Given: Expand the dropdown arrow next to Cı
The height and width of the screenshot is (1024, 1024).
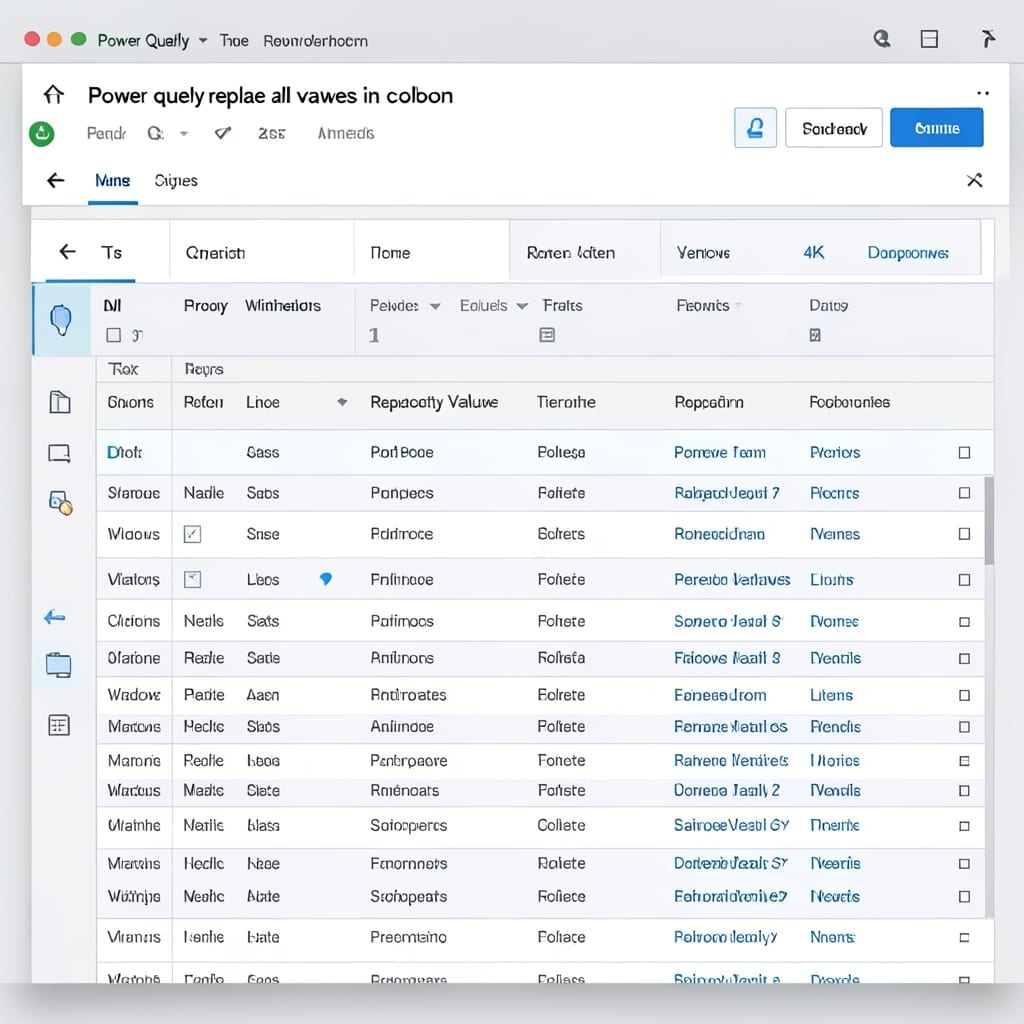Looking at the screenshot, I should 184,133.
